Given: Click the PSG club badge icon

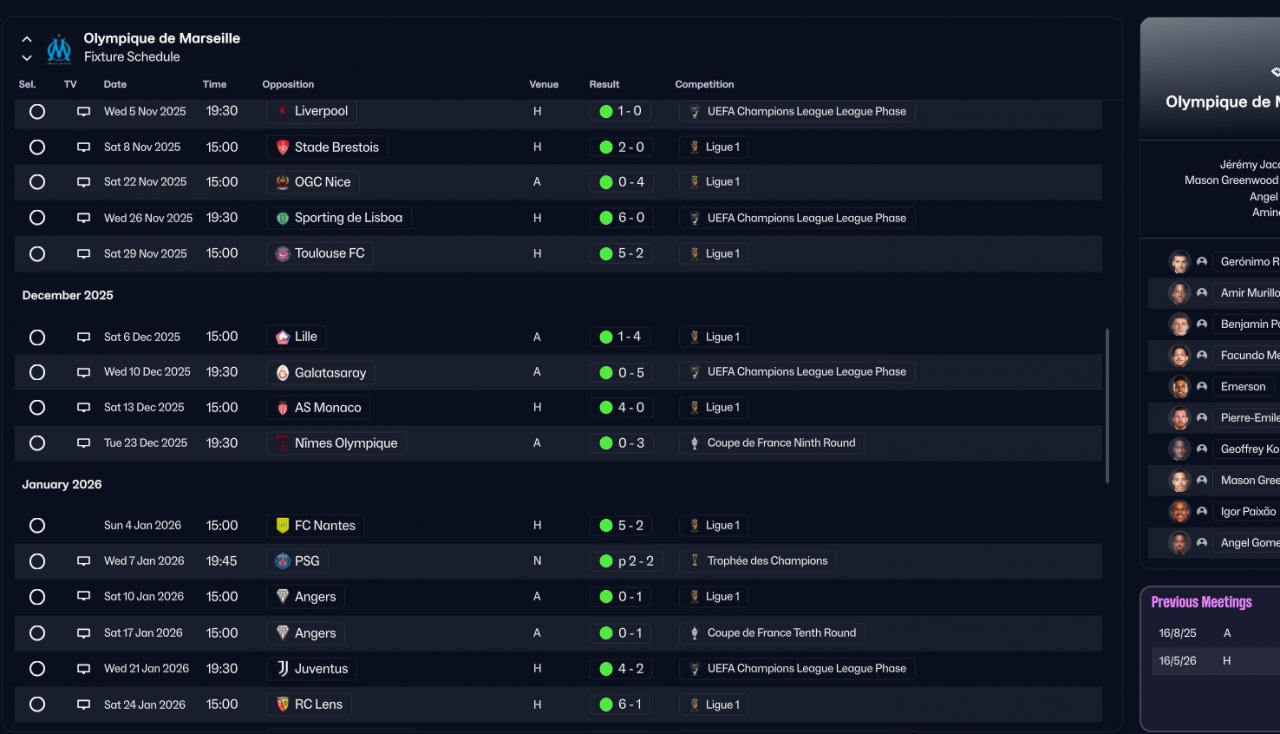Looking at the screenshot, I should point(283,561).
